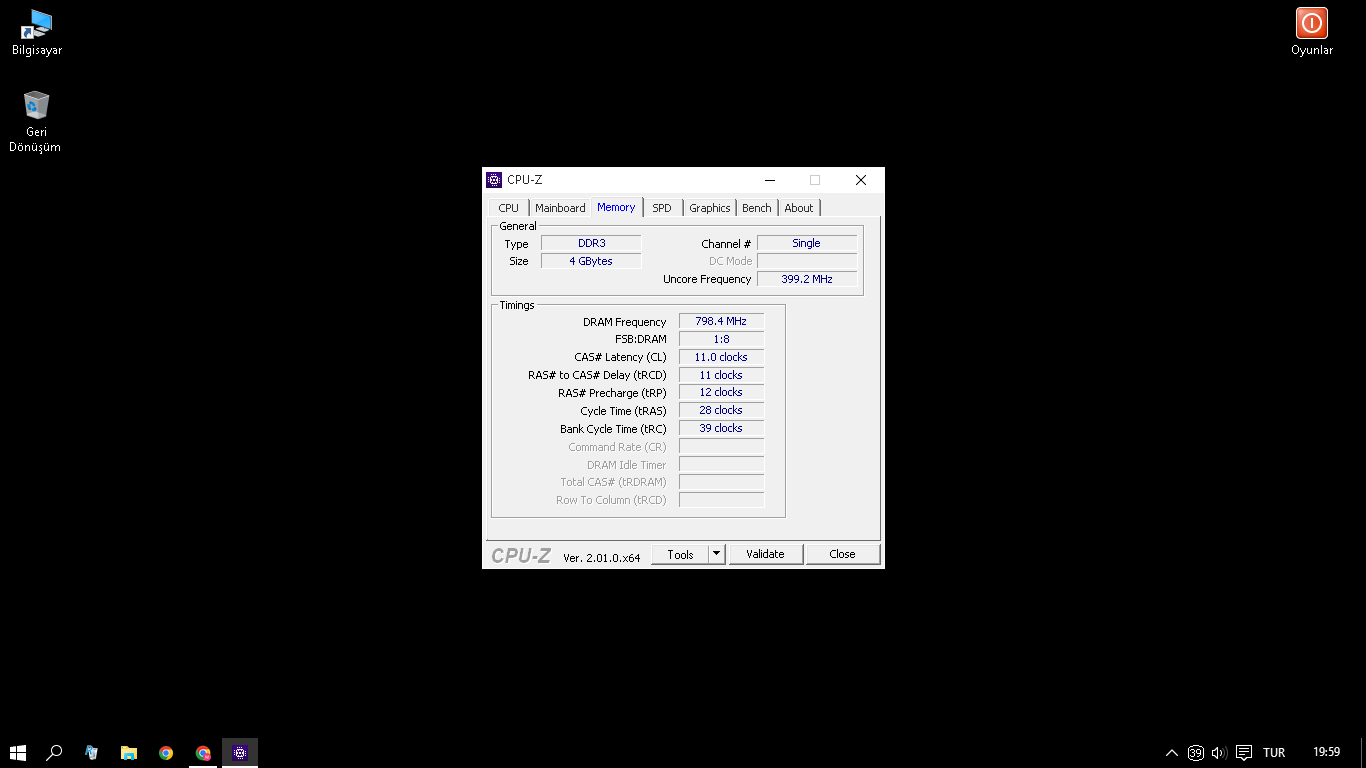Viewport: 1366px width, 768px height.
Task: Open the Tools dropdown arrow
Action: [x=717, y=554]
